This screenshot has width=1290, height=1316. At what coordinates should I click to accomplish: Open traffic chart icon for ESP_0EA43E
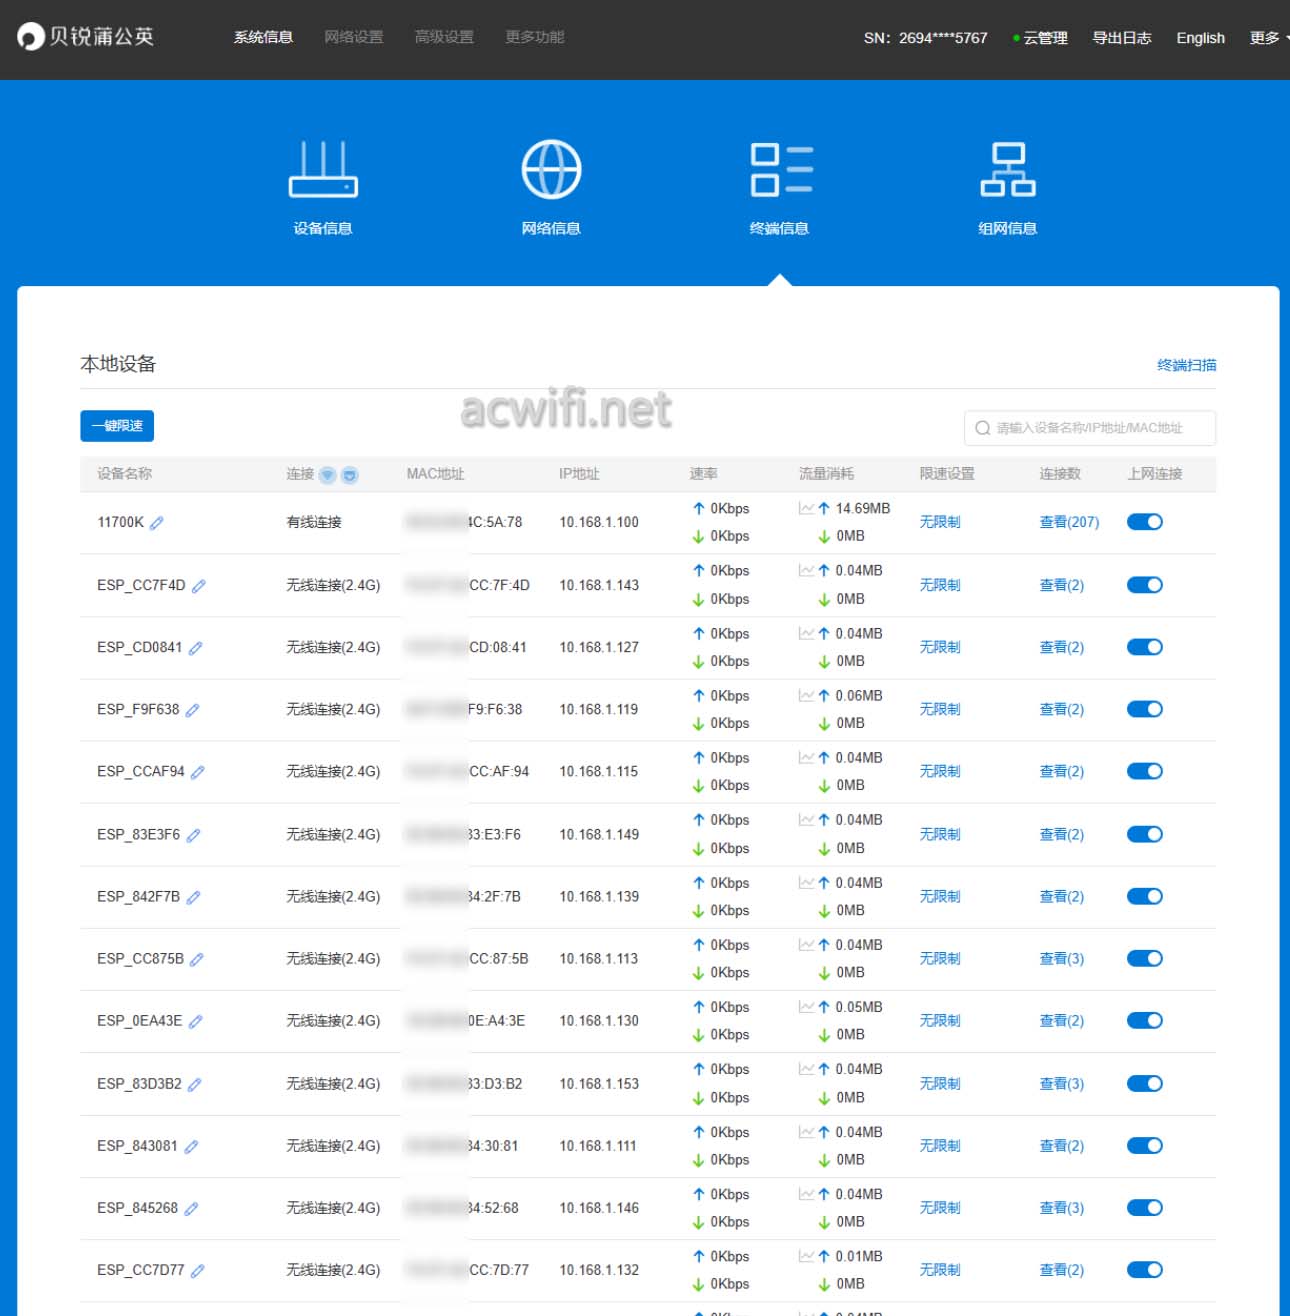806,1006
